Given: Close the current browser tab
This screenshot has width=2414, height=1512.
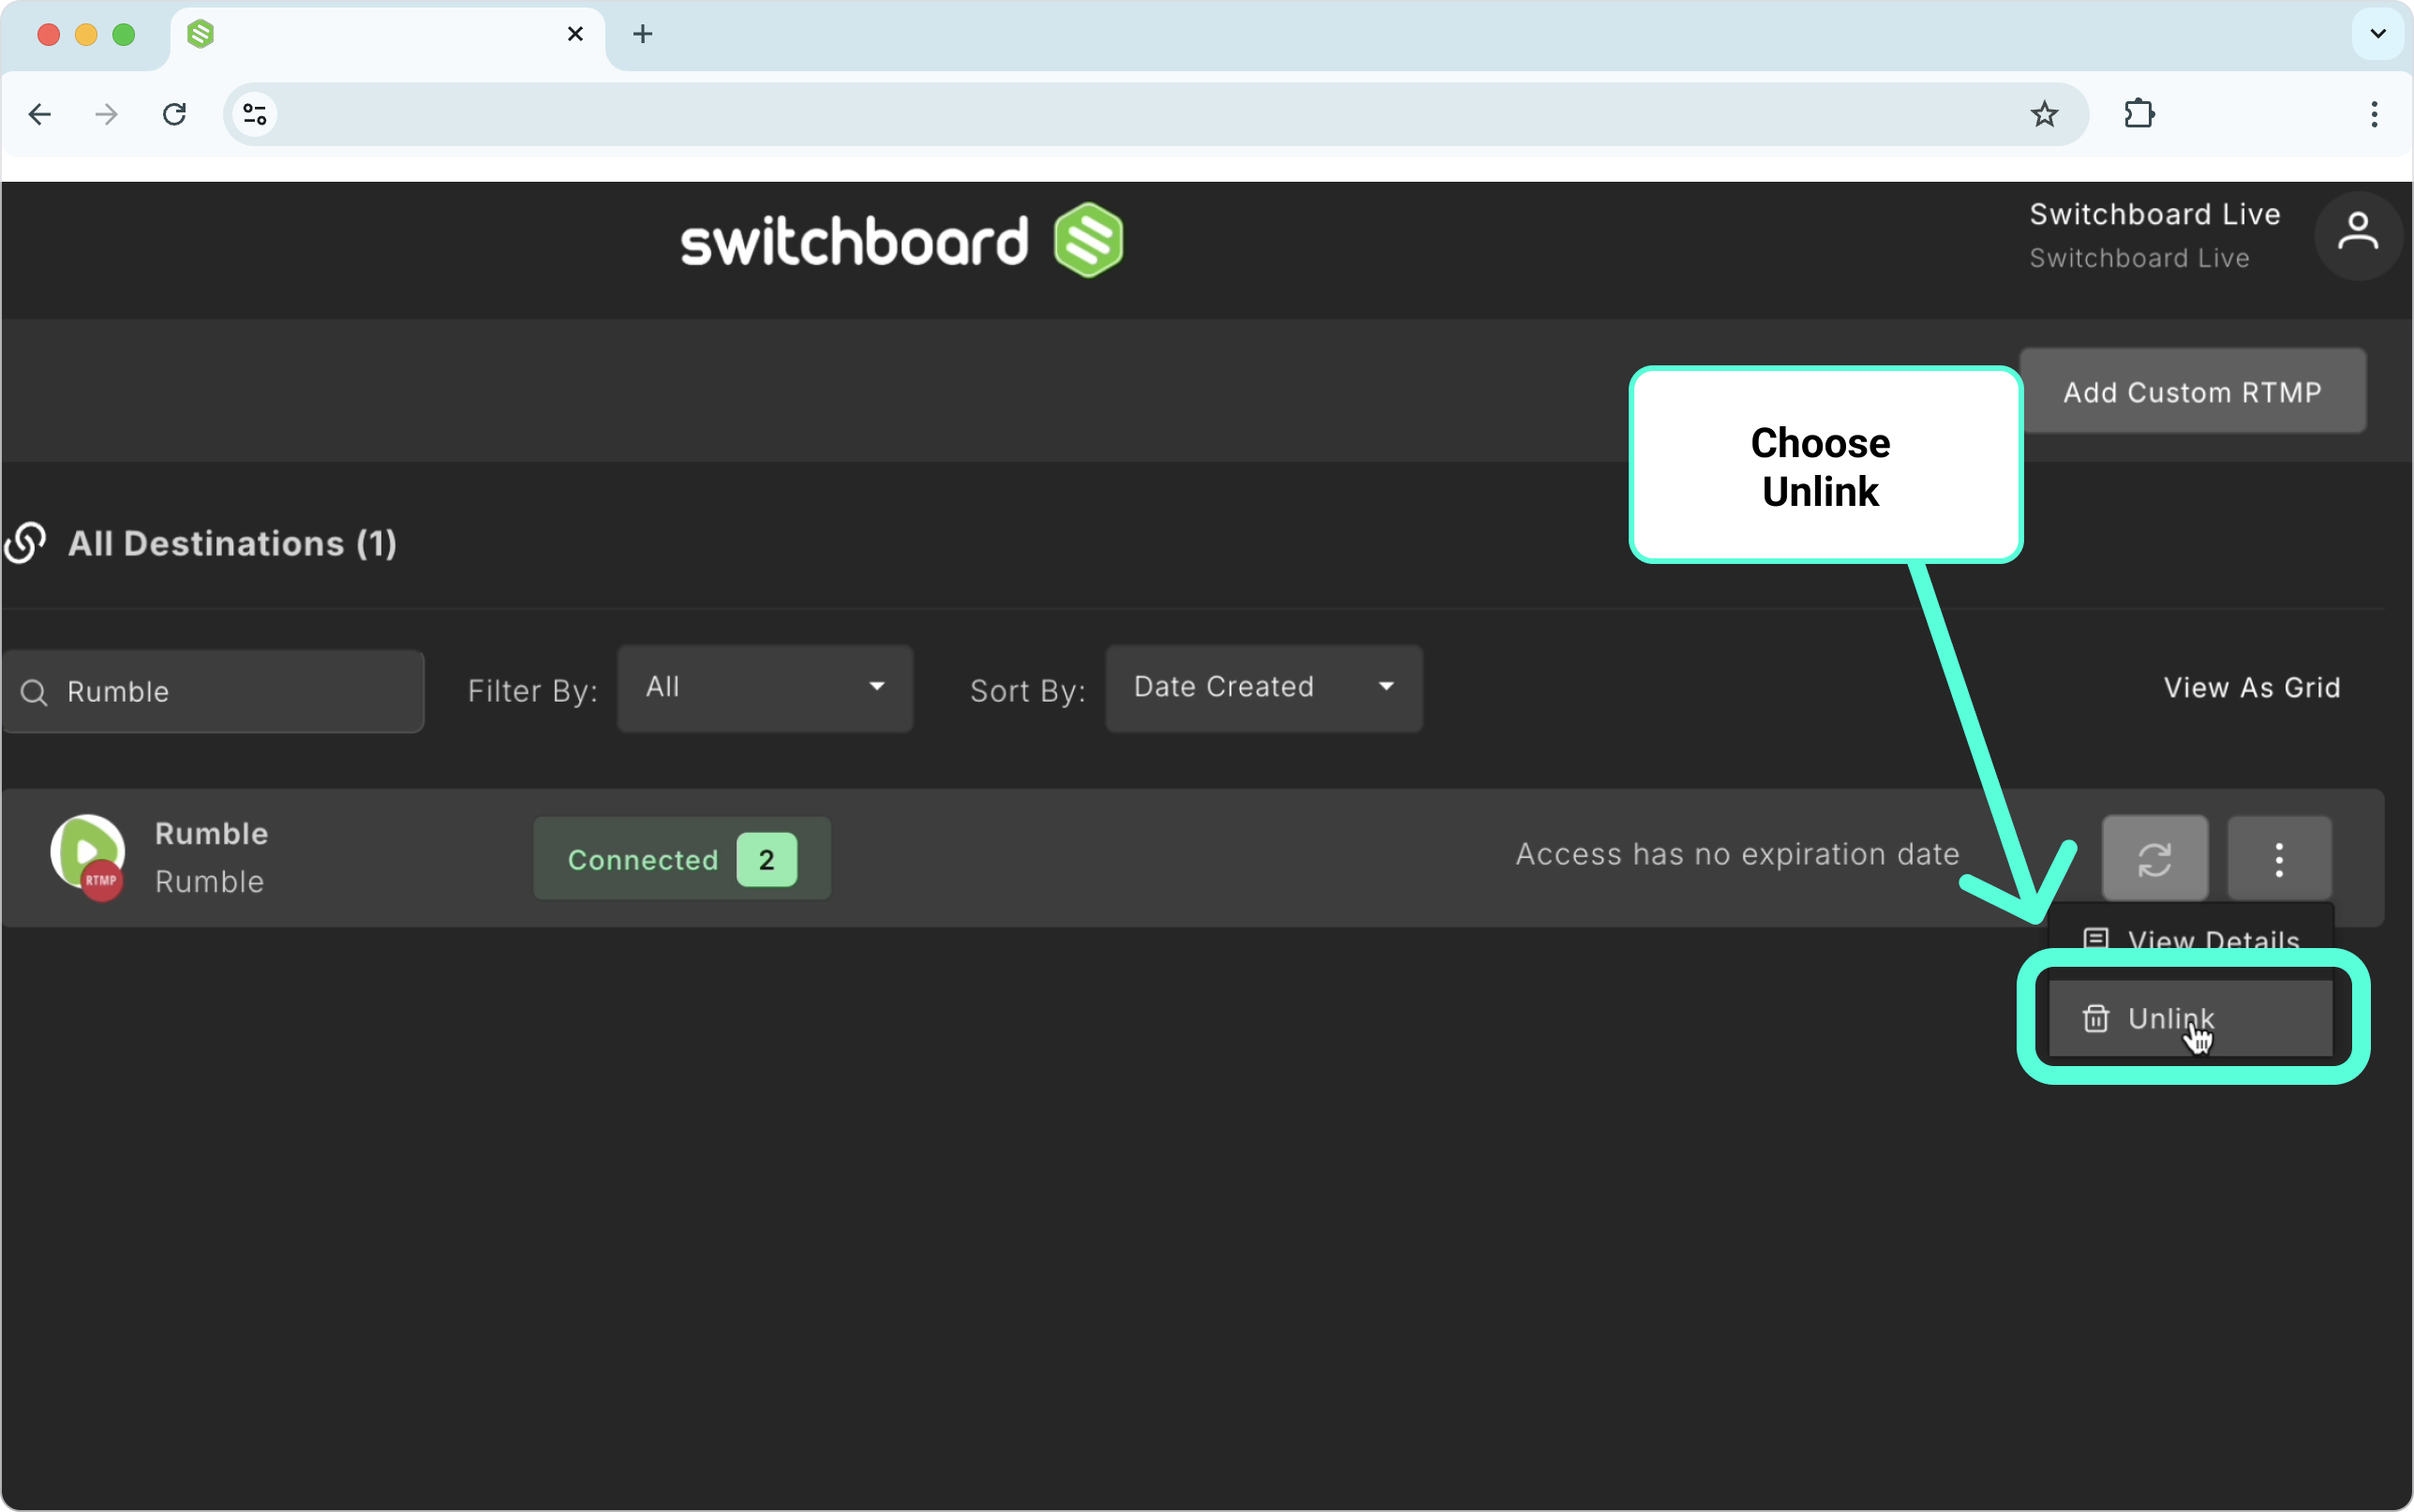Looking at the screenshot, I should click(575, 34).
